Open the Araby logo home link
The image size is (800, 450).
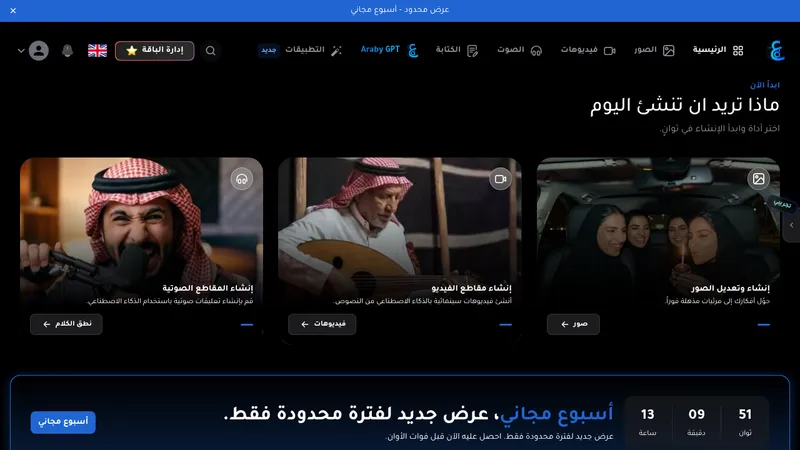pos(777,51)
